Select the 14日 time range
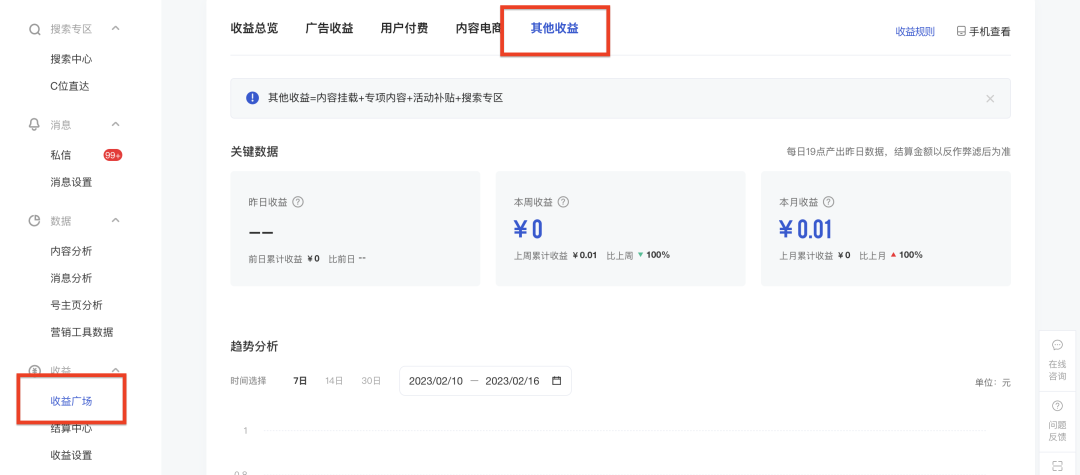The height and width of the screenshot is (475, 1080). tap(334, 381)
